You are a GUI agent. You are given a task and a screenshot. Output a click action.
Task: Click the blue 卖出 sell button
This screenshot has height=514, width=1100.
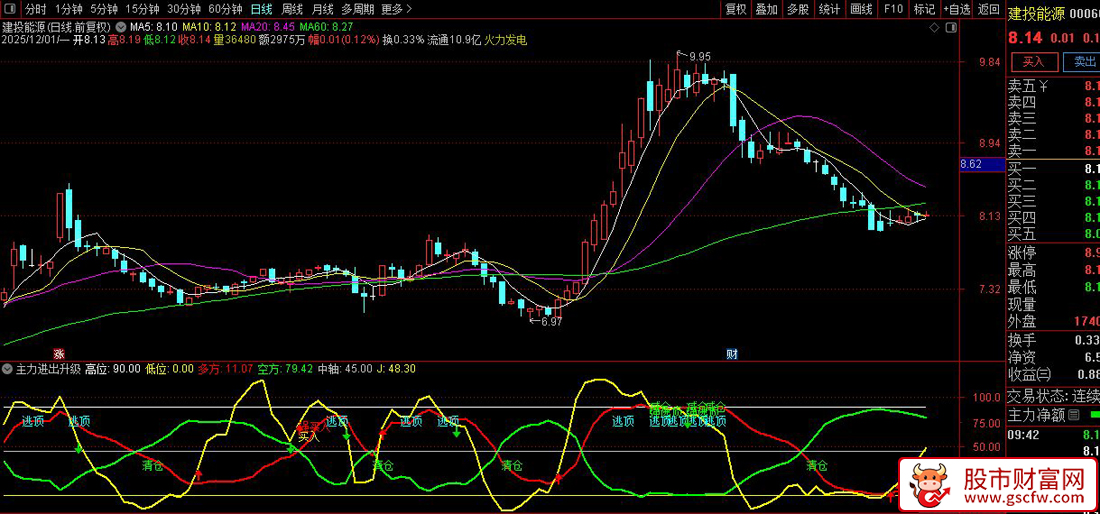(x=1080, y=62)
